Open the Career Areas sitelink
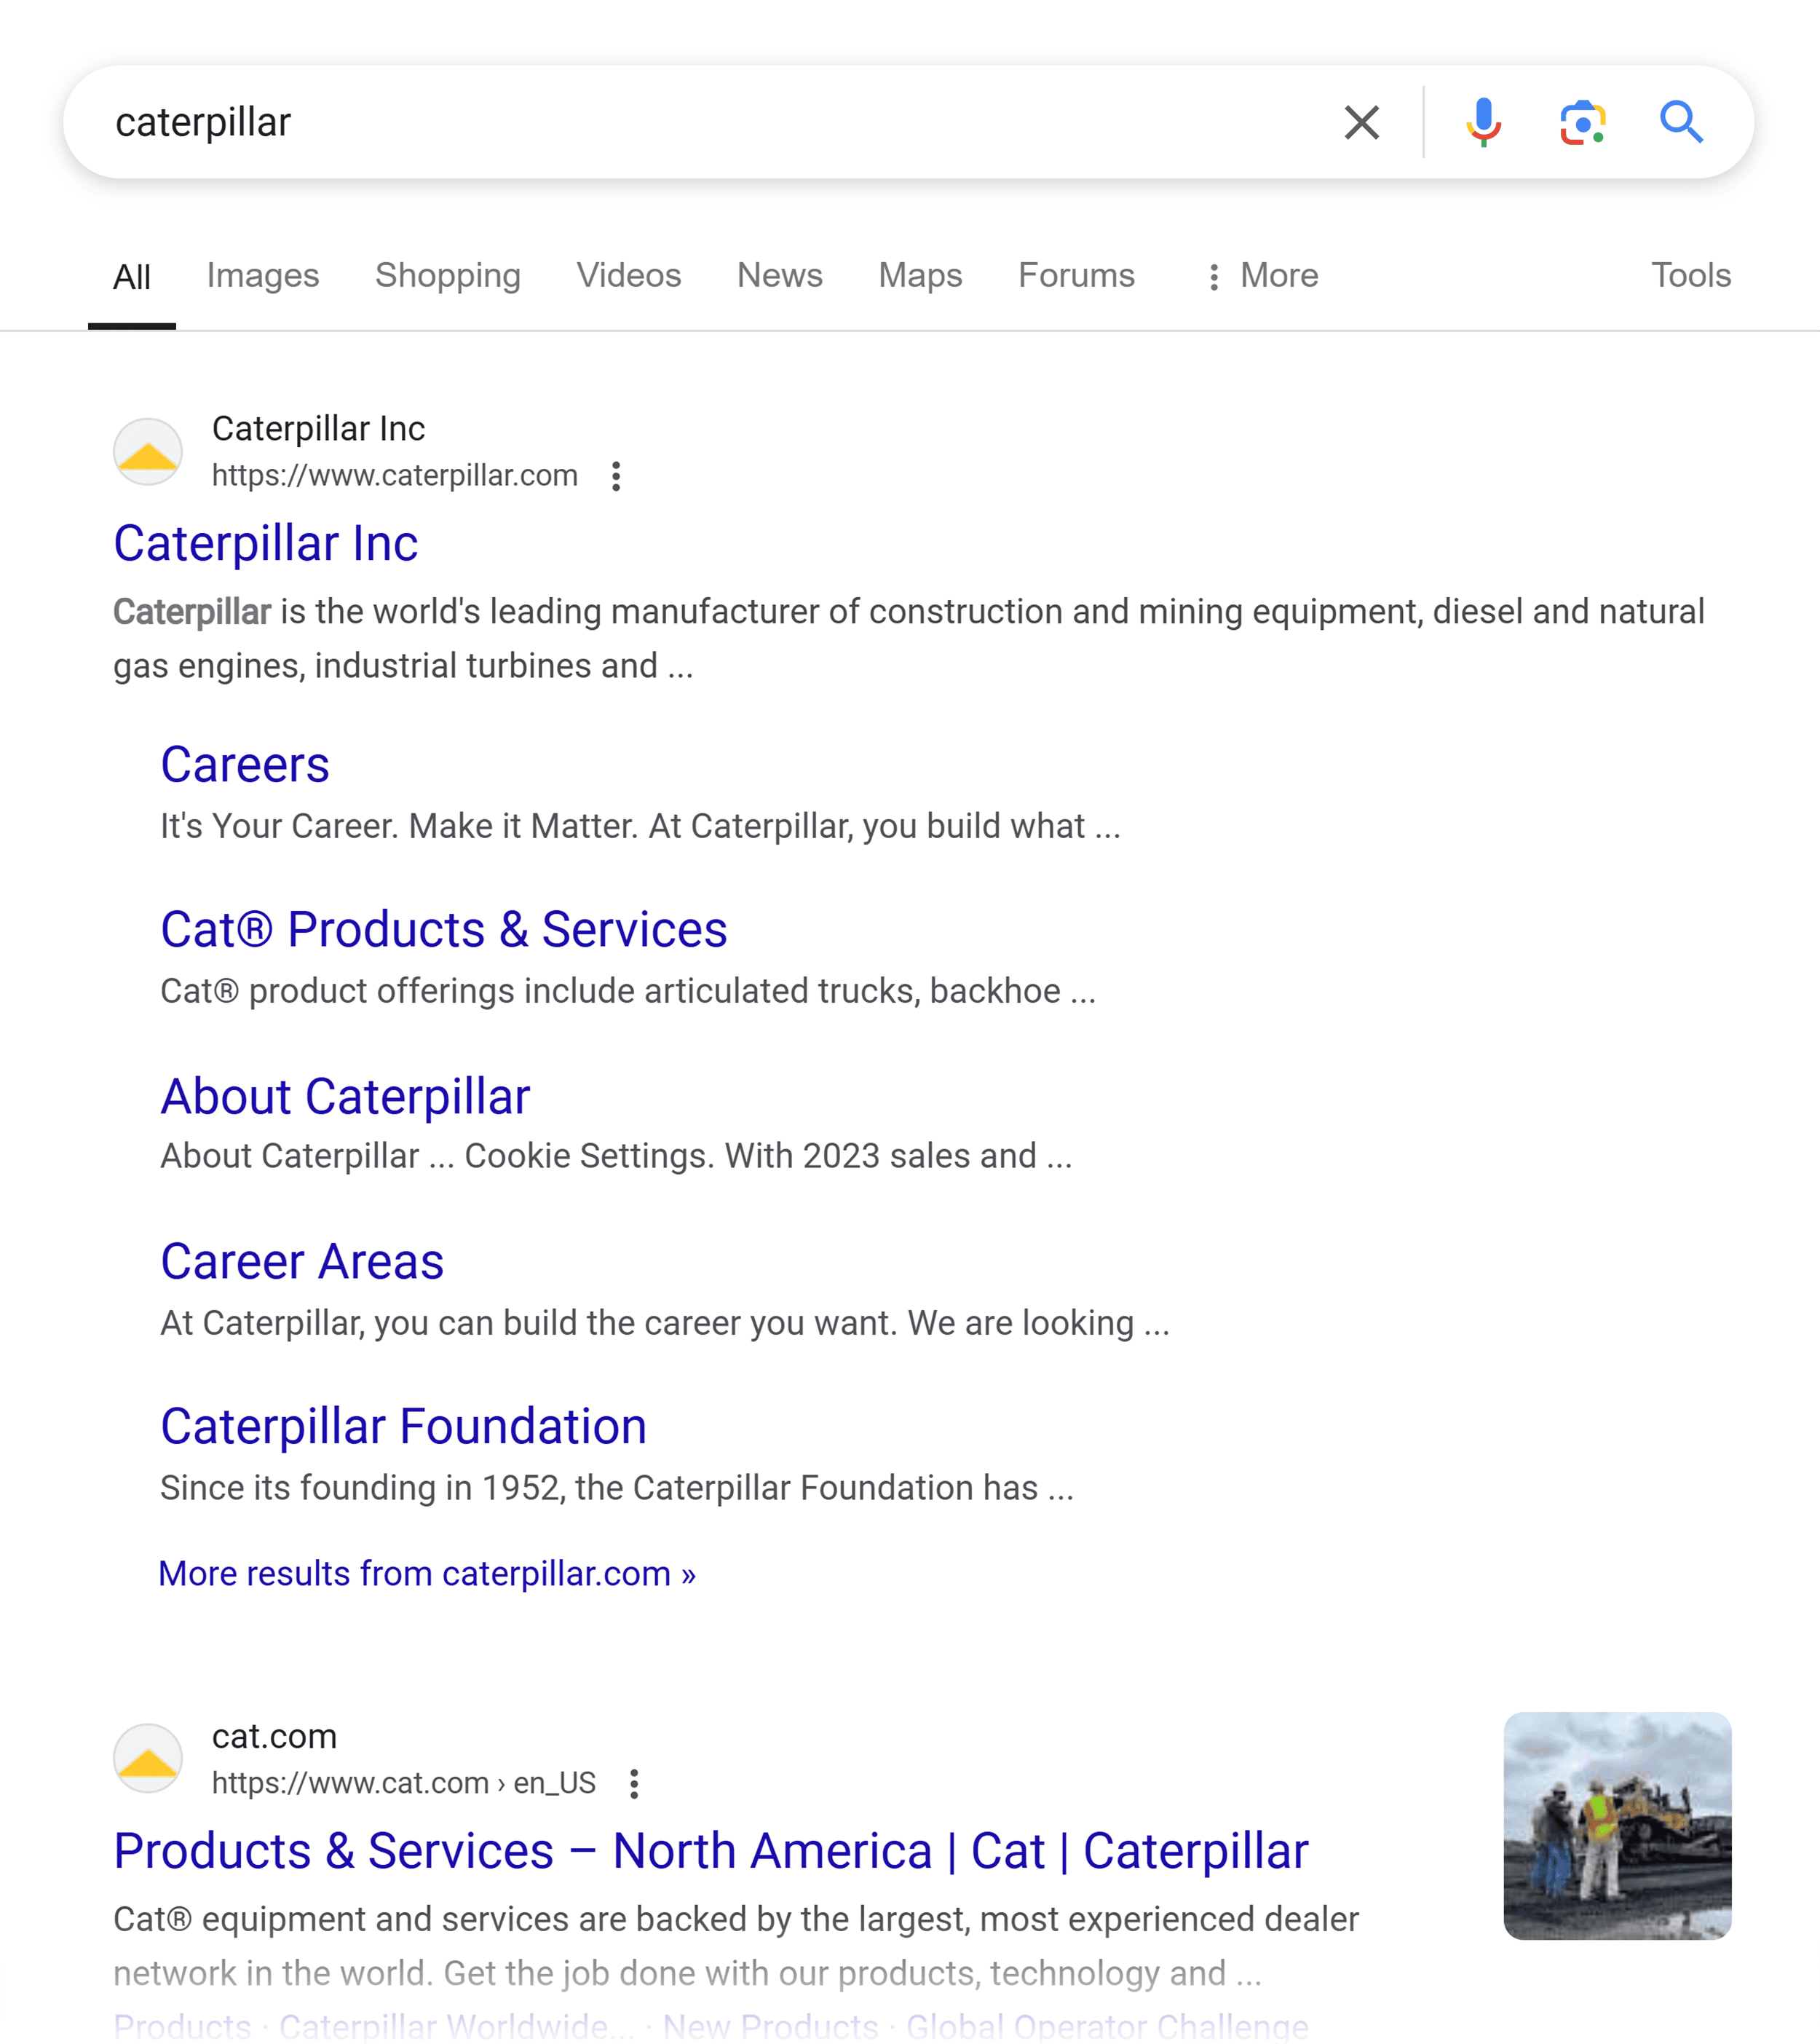This screenshot has width=1820, height=2044. (x=302, y=1262)
